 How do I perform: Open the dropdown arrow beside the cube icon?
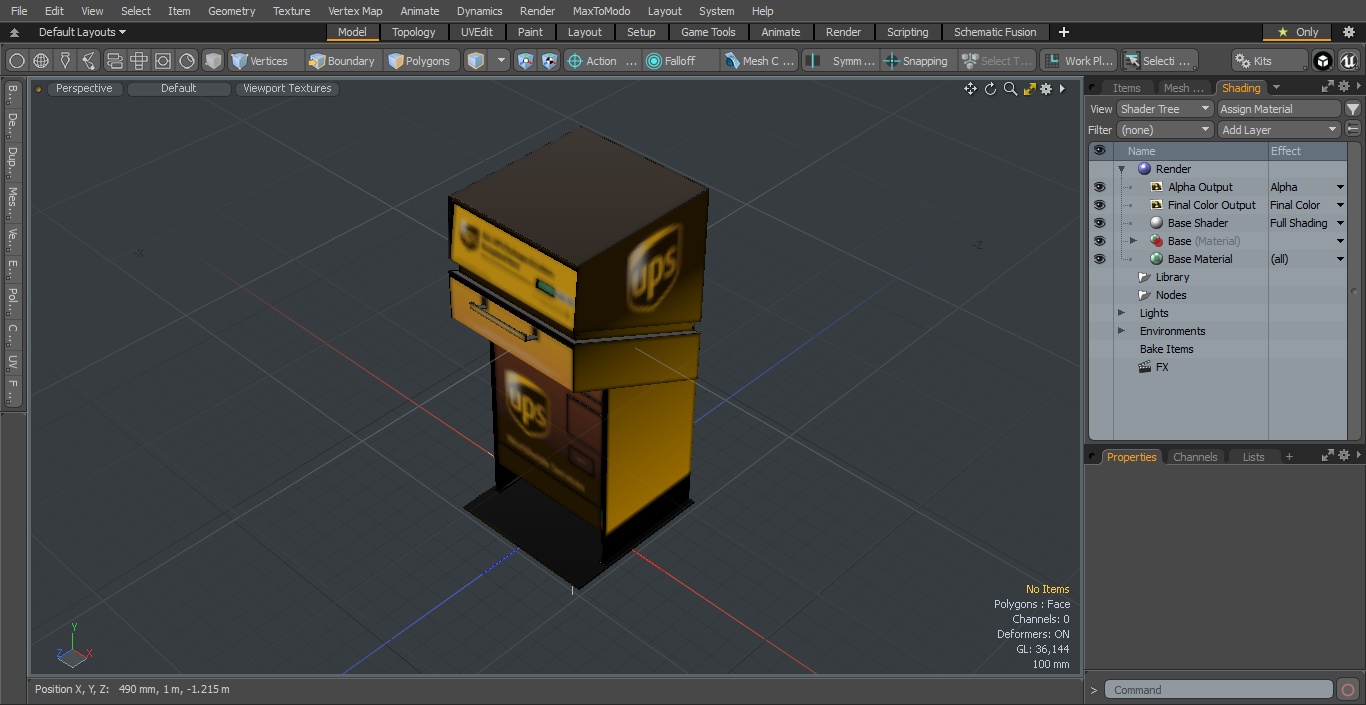(x=502, y=61)
